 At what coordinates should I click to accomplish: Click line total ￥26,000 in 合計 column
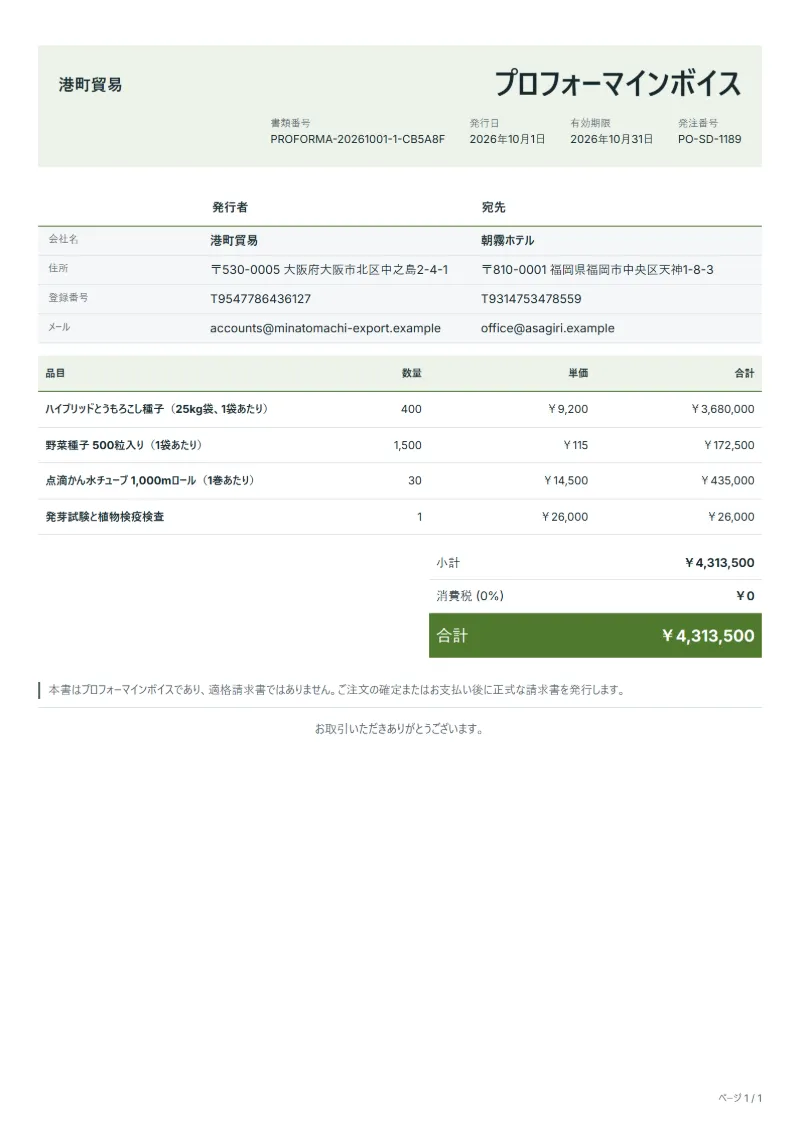[731, 517]
